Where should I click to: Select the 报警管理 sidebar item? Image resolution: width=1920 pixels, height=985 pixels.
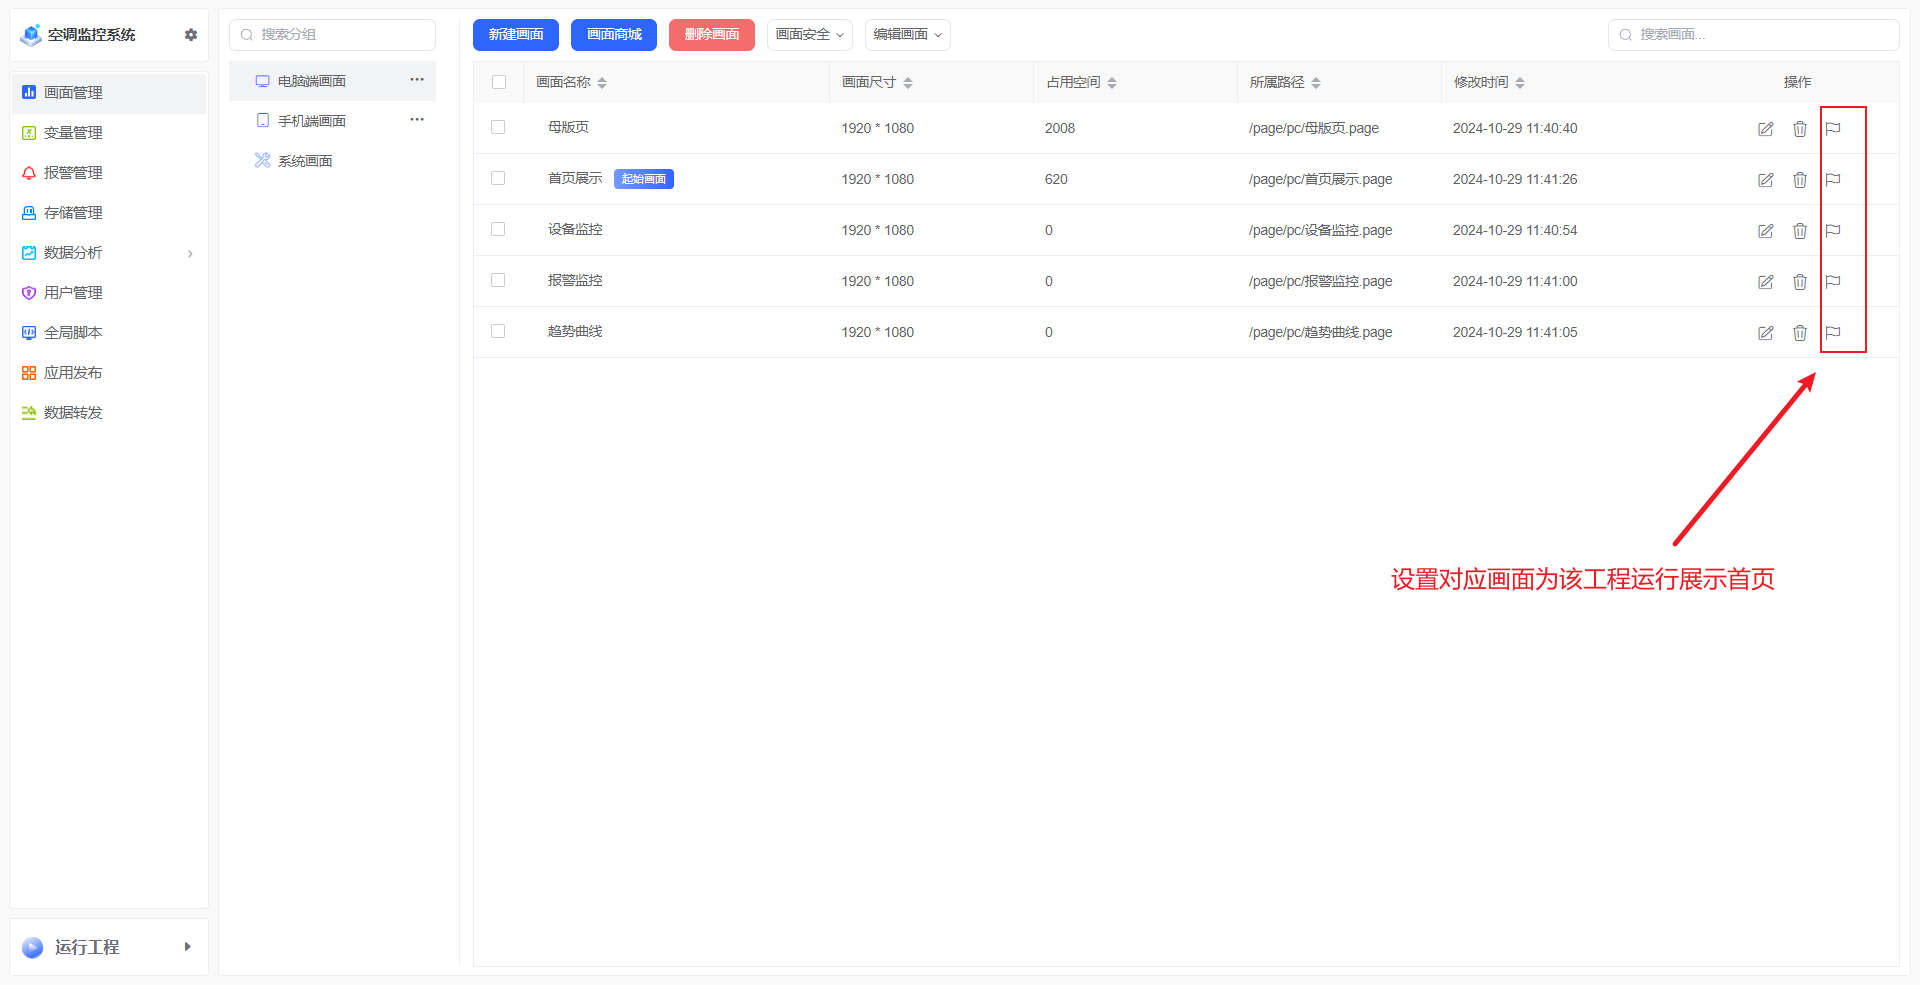[x=72, y=172]
